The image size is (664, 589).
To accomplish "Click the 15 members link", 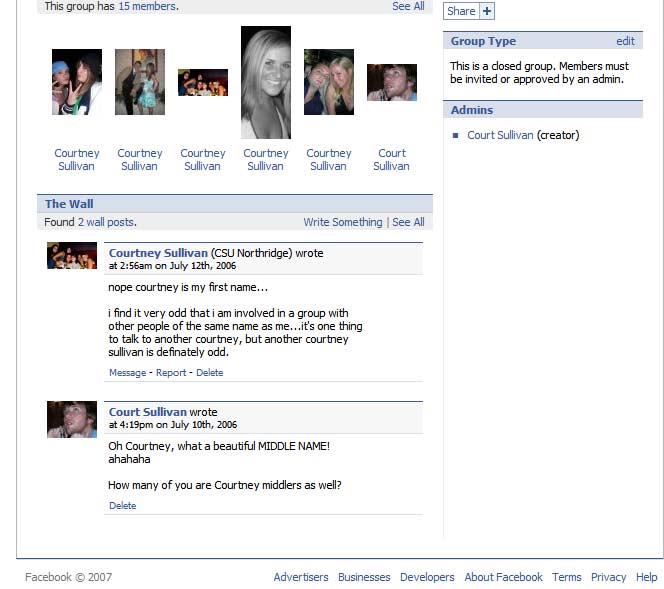I will (147, 6).
